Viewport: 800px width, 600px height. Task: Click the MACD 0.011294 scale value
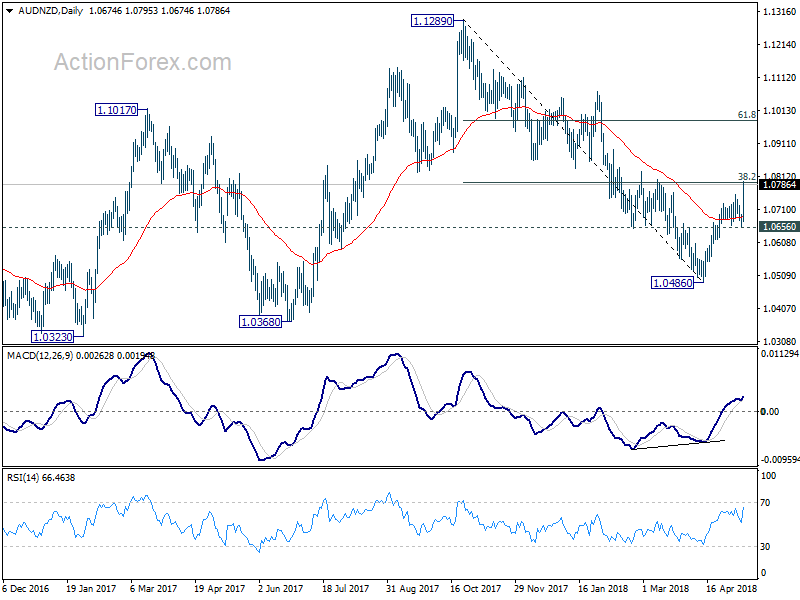[779, 354]
